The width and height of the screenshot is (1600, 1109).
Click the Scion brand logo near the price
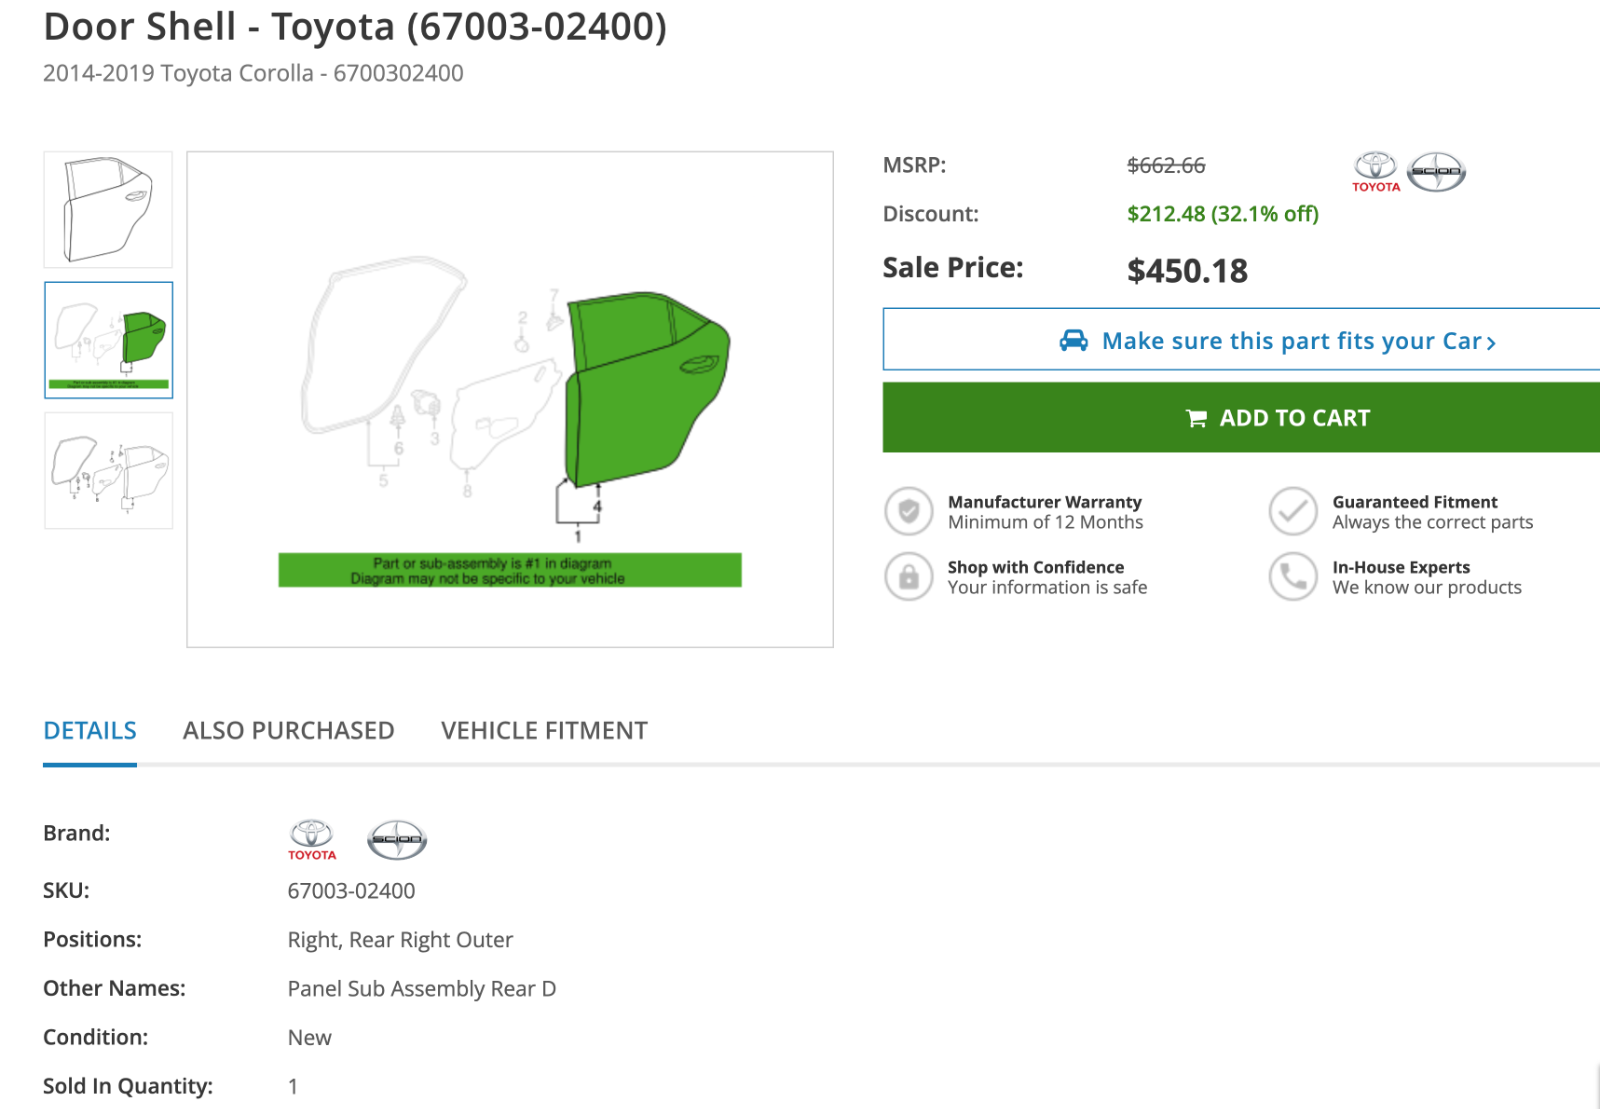(1436, 170)
